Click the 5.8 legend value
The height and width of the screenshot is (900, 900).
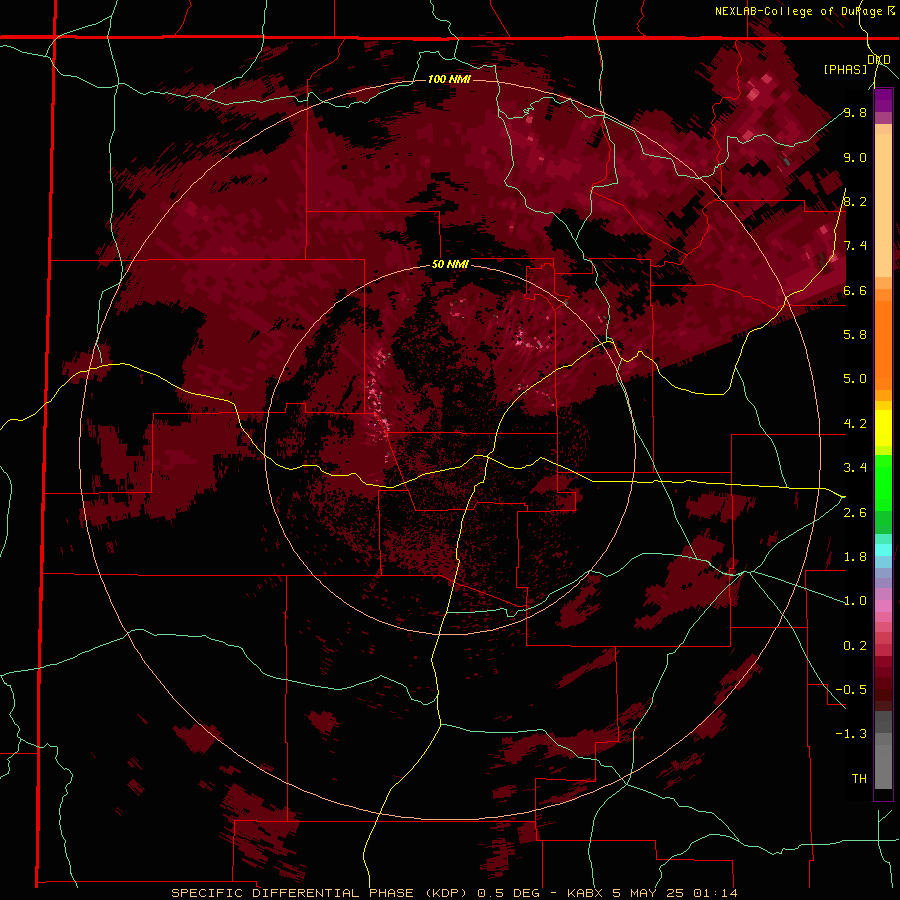855,334
